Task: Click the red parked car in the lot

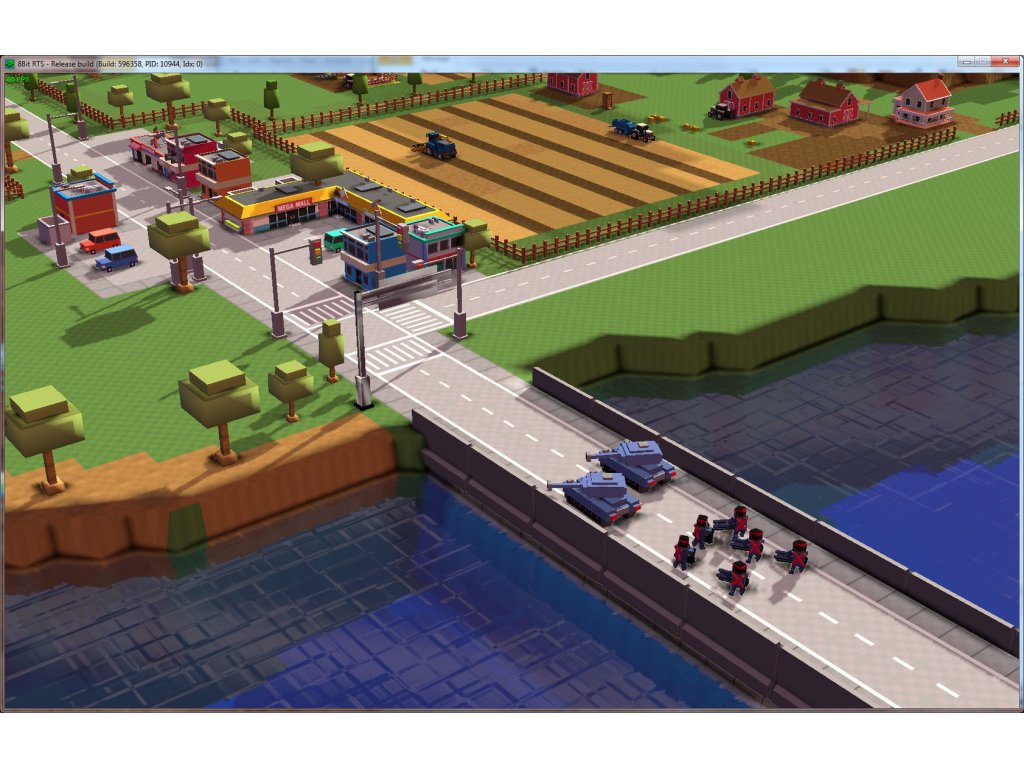Action: [x=100, y=240]
